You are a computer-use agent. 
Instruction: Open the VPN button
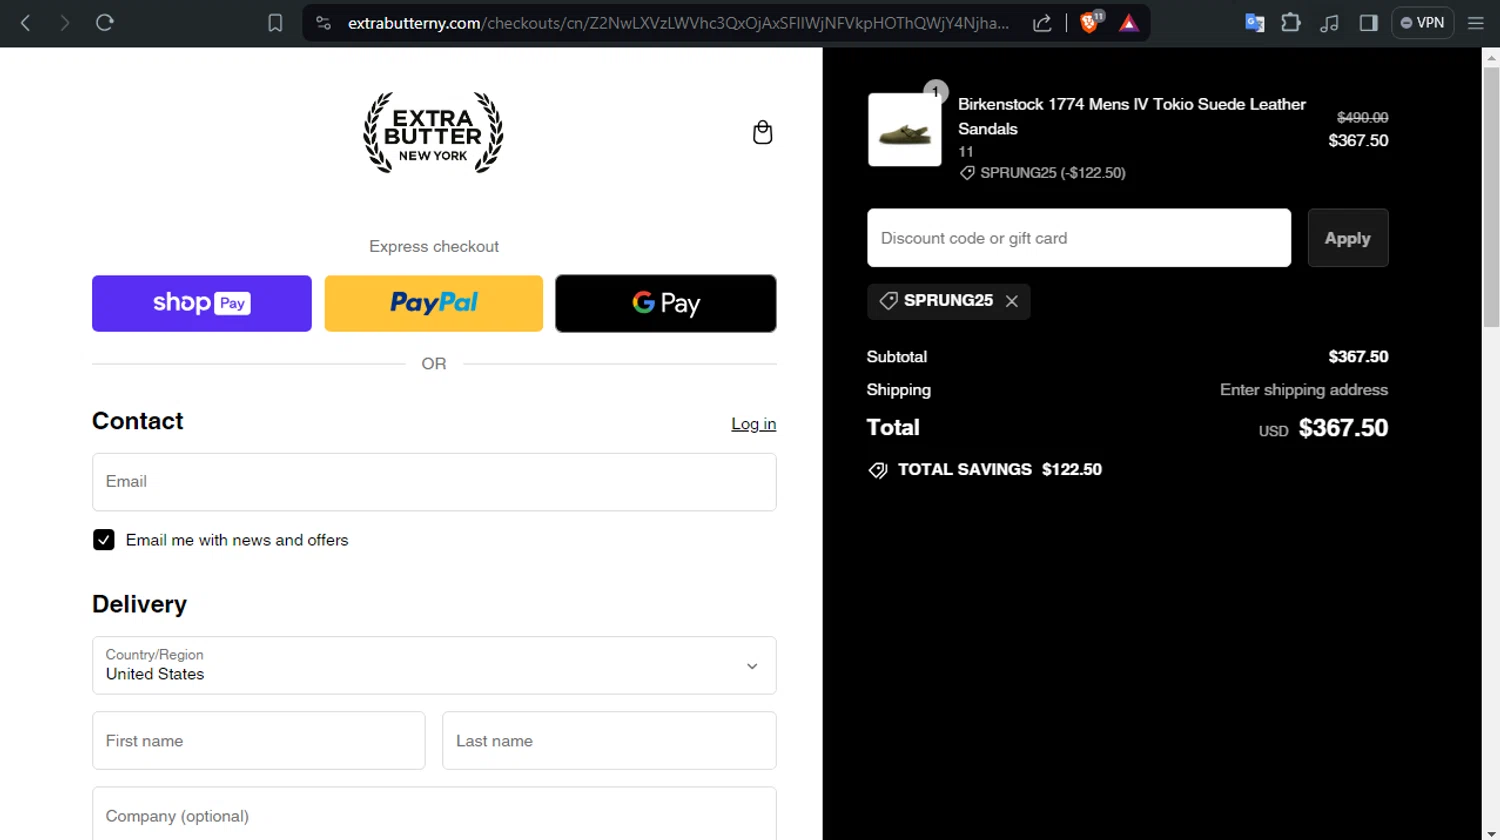point(1422,23)
